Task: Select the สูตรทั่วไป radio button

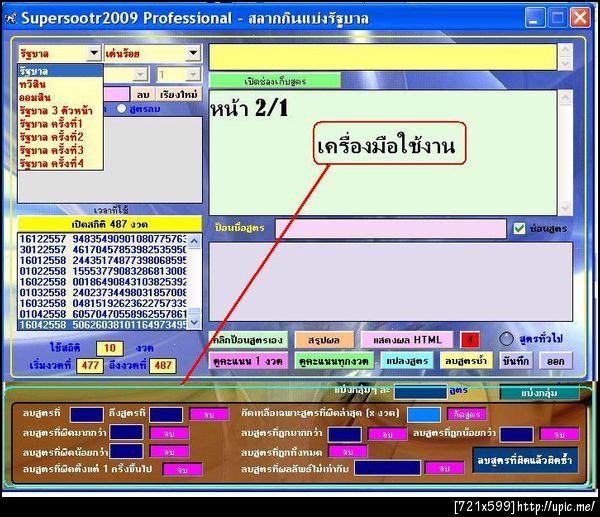Action: tap(506, 338)
